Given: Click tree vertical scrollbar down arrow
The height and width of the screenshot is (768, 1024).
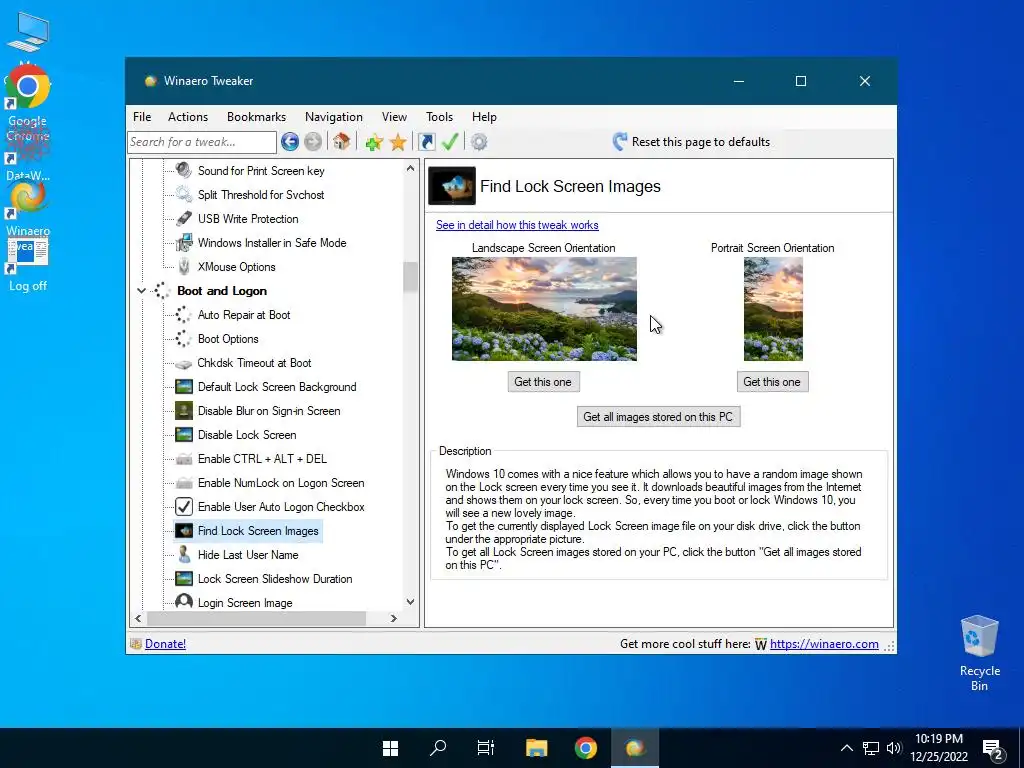Looking at the screenshot, I should point(410,602).
